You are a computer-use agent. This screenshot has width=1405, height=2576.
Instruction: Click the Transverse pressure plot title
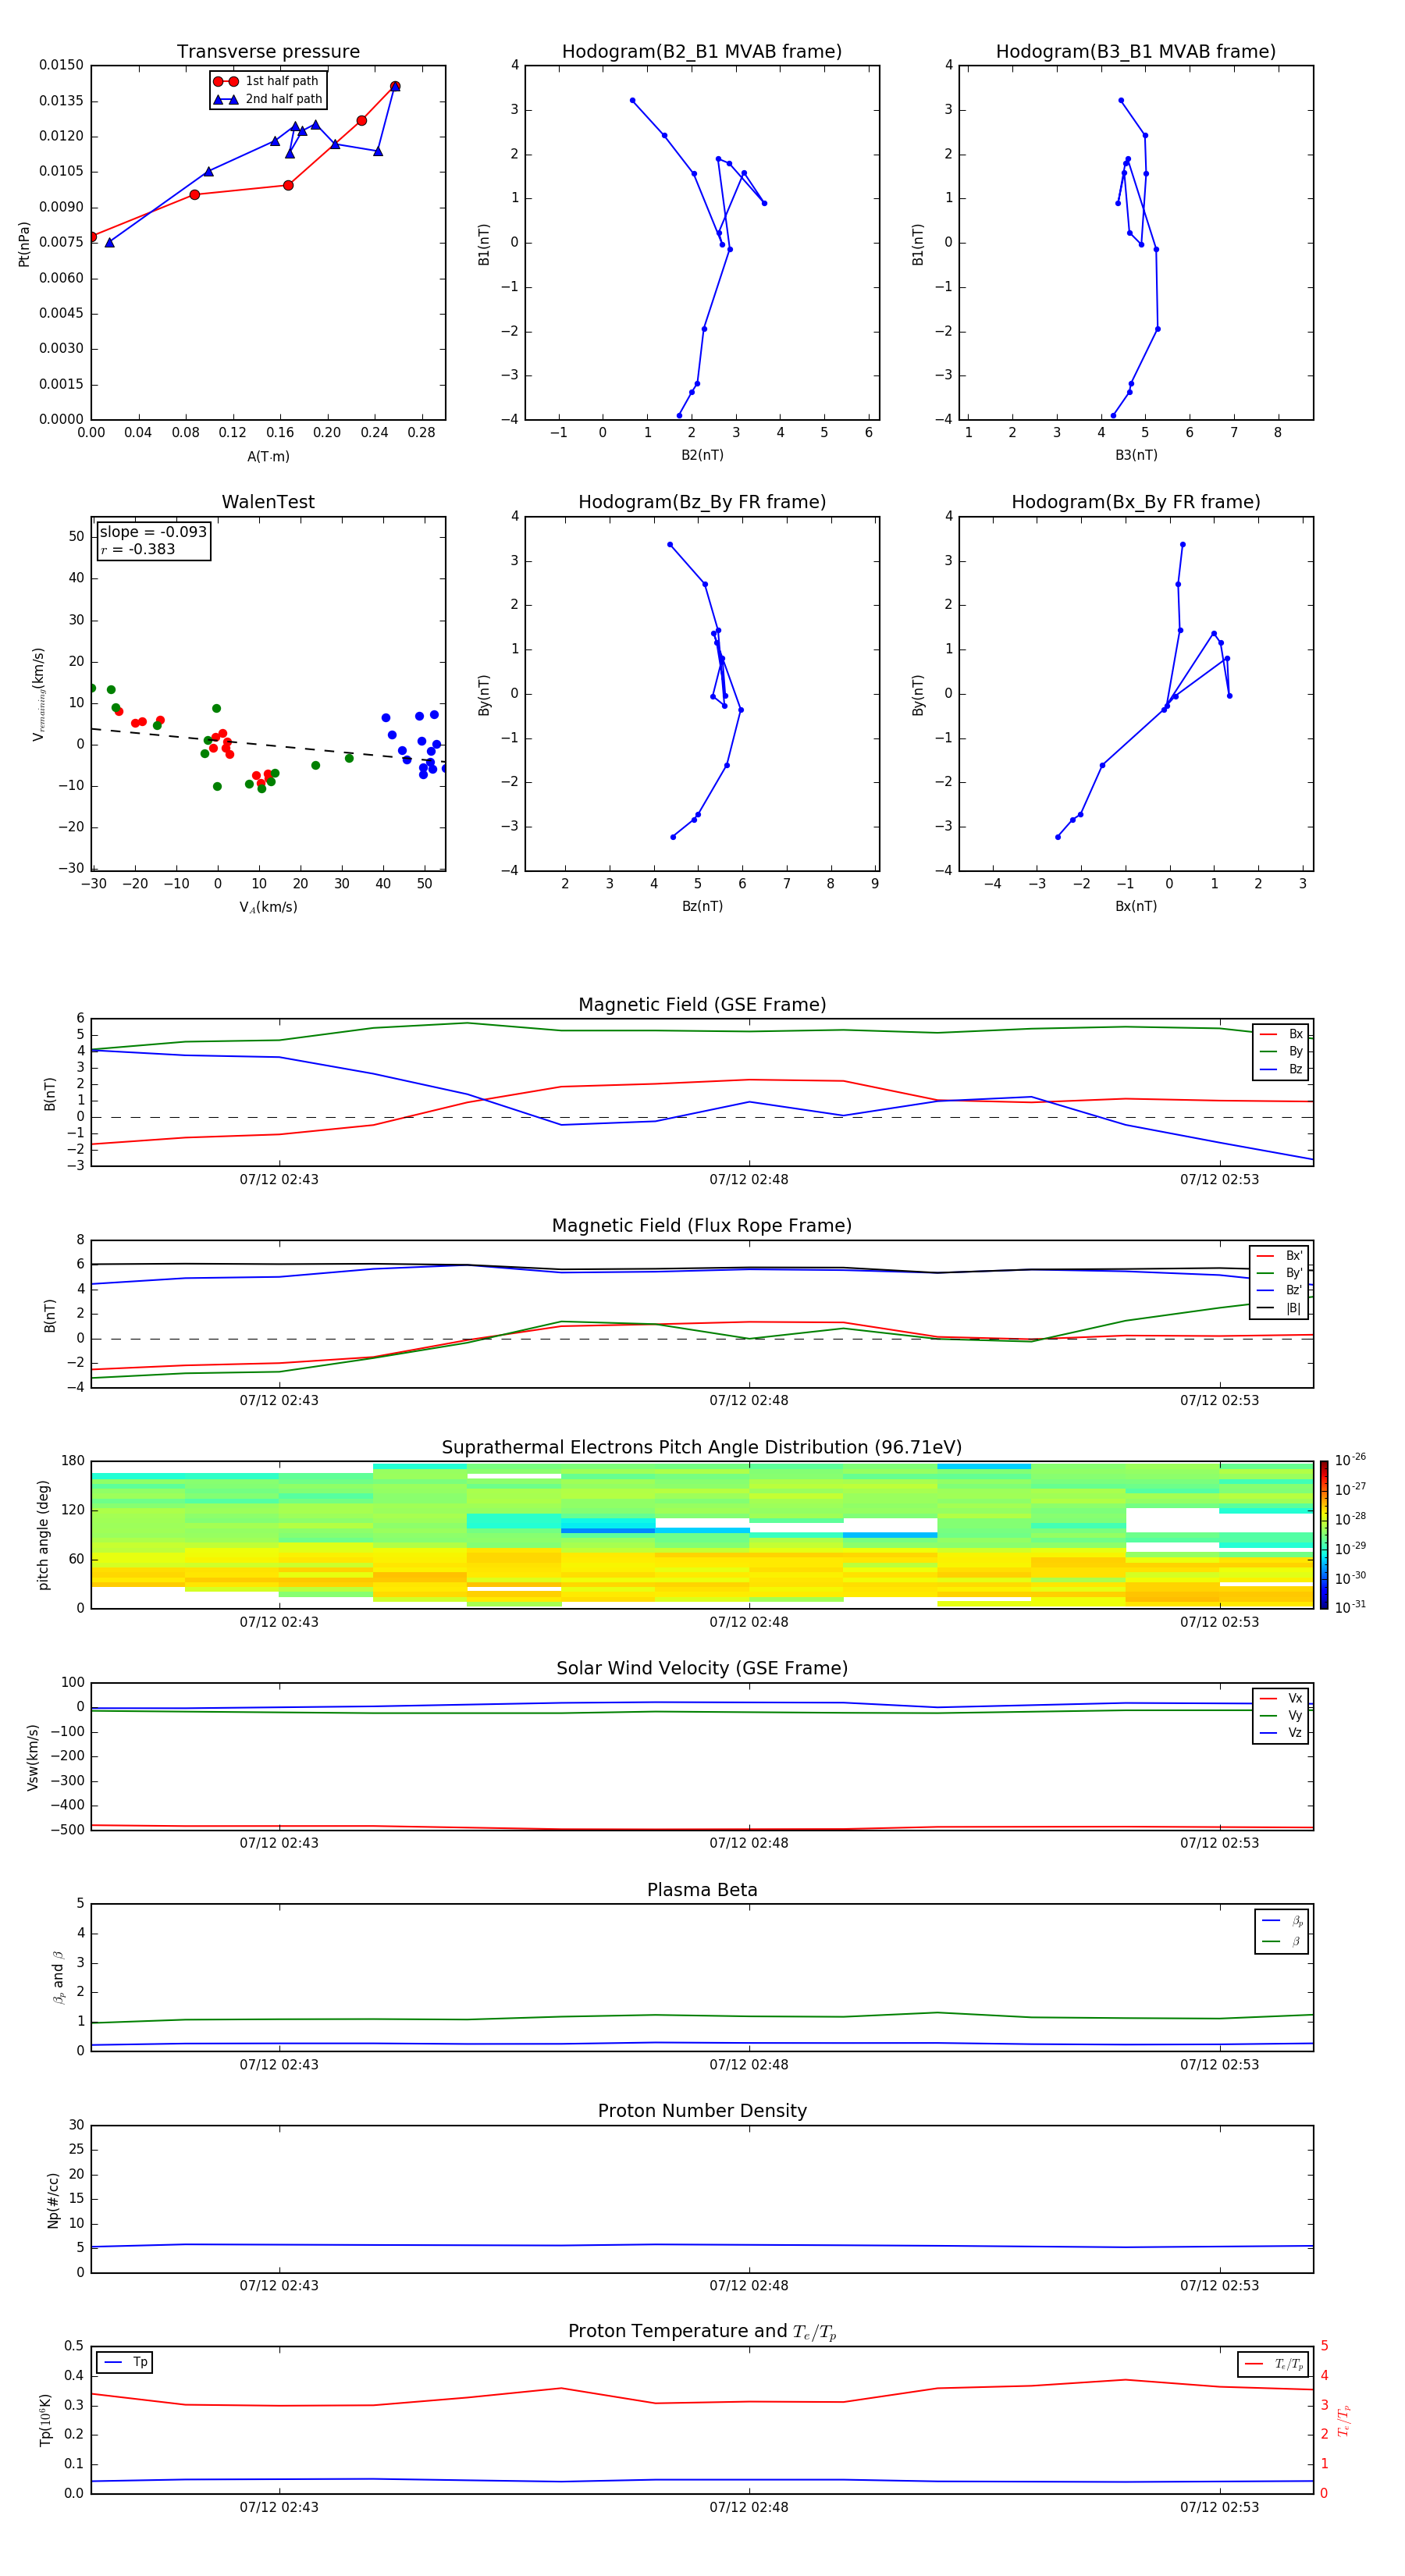coord(268,52)
